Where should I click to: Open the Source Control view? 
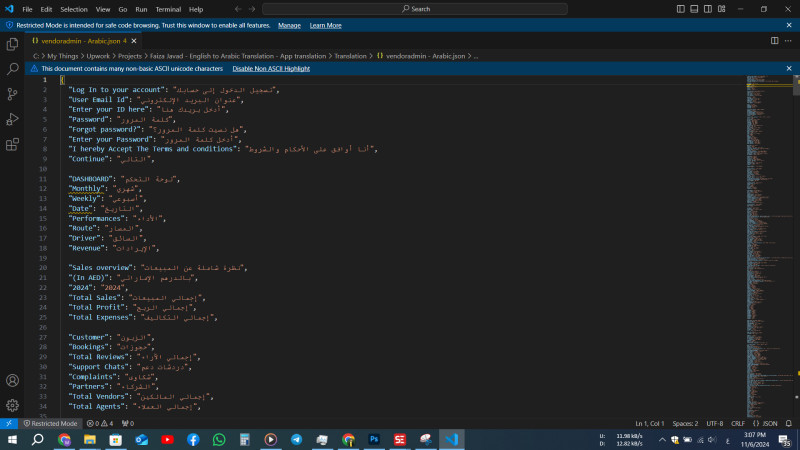[x=13, y=94]
